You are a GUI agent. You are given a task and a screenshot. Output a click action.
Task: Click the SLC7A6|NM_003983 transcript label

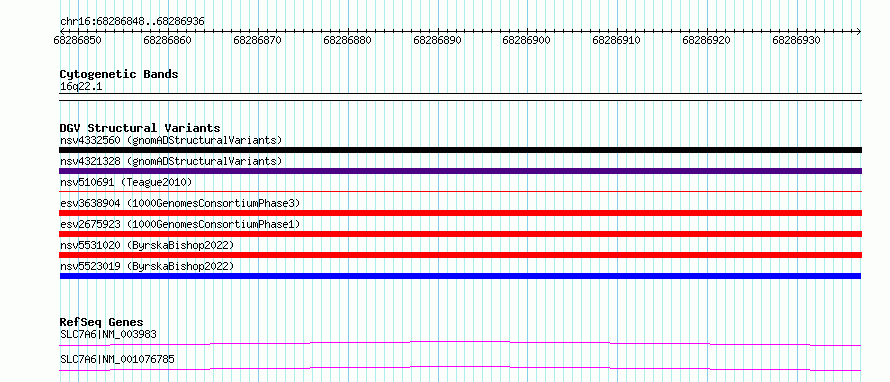108,334
